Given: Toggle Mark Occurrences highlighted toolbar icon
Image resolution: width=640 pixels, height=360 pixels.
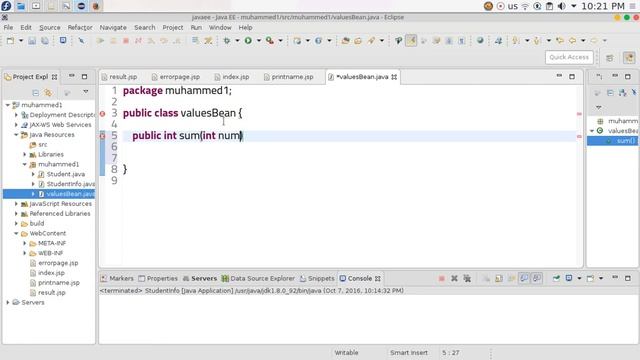Looking at the screenshot, I should (411, 40).
